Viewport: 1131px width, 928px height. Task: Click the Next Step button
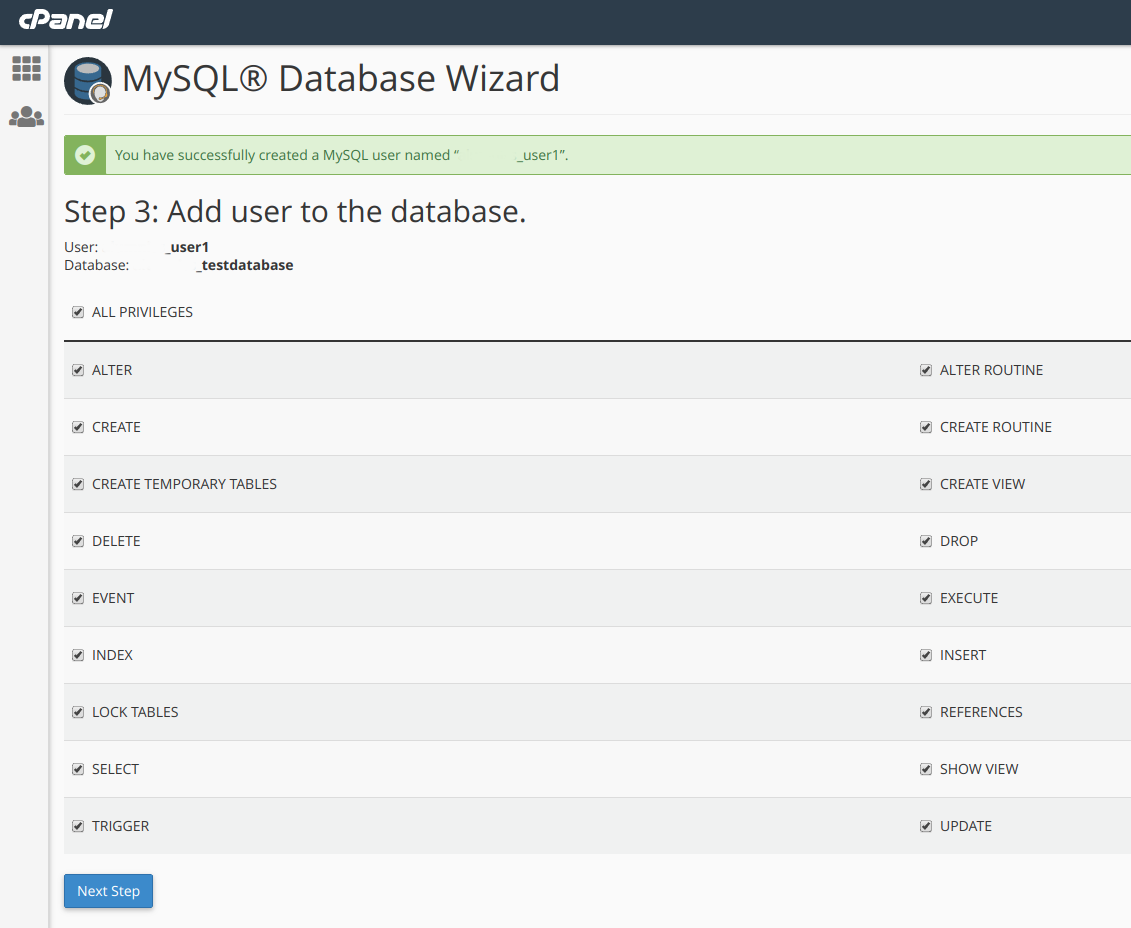[x=108, y=891]
